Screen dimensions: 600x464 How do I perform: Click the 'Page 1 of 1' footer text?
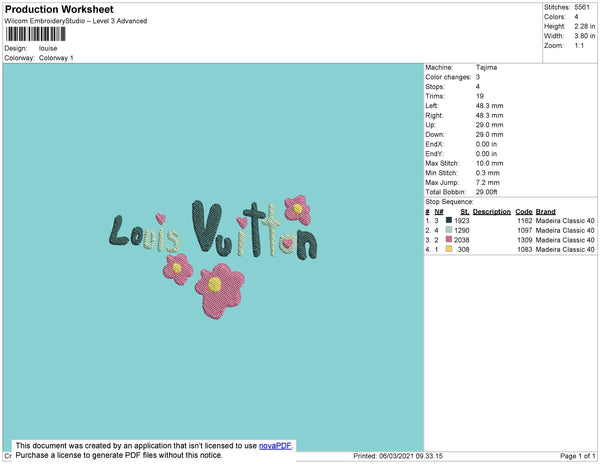[577, 456]
